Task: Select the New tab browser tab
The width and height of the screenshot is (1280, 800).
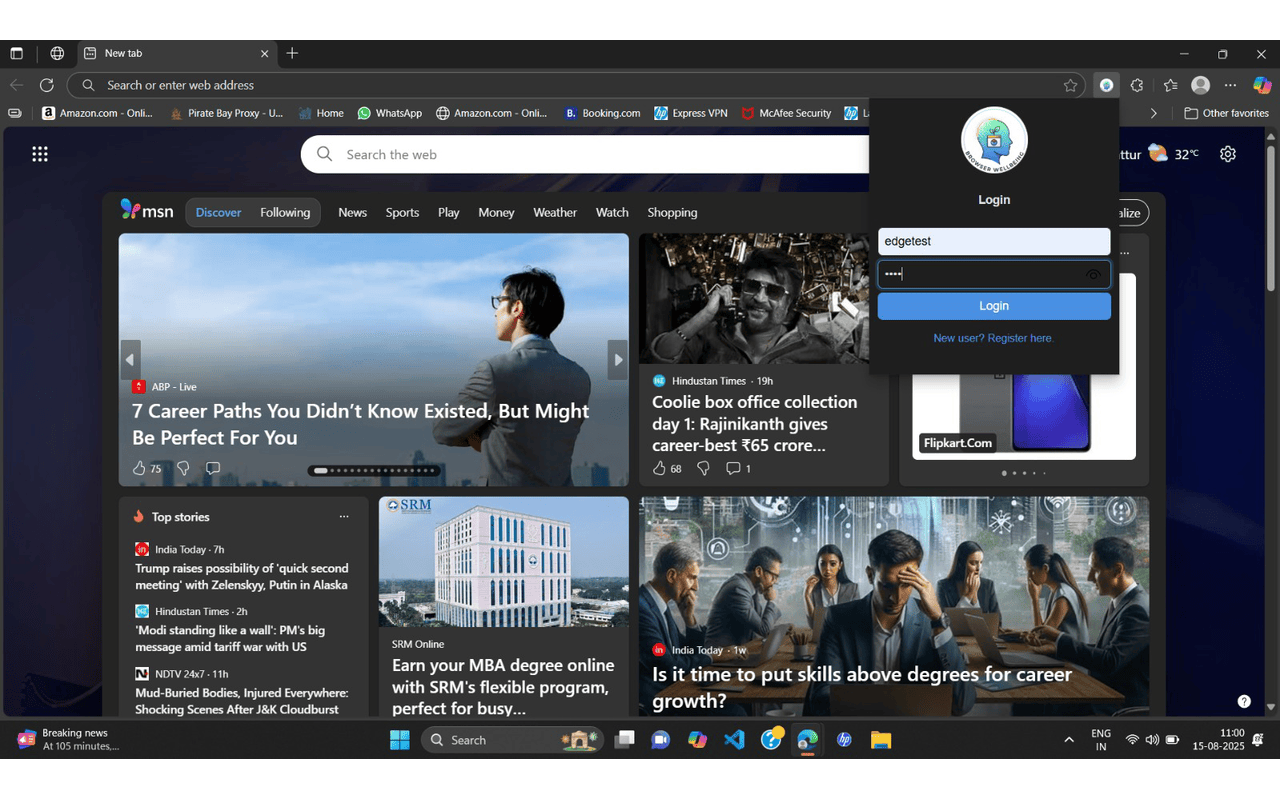Action: point(176,53)
